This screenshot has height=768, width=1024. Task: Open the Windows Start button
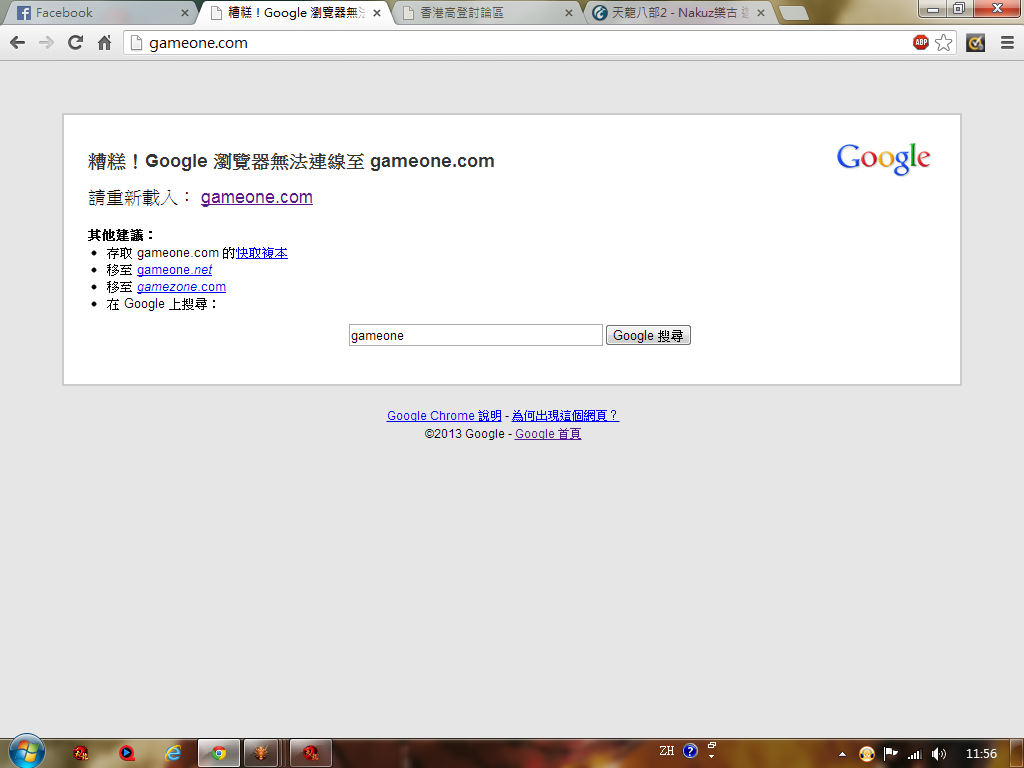coord(26,752)
